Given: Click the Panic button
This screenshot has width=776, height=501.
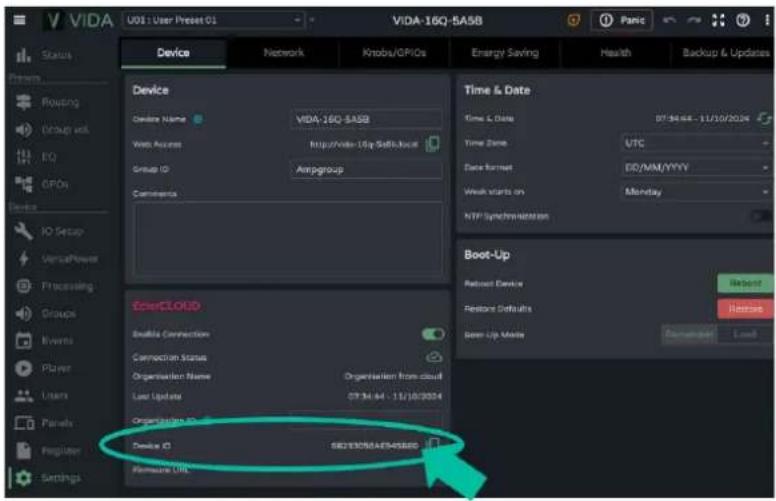Looking at the screenshot, I should 622,20.
